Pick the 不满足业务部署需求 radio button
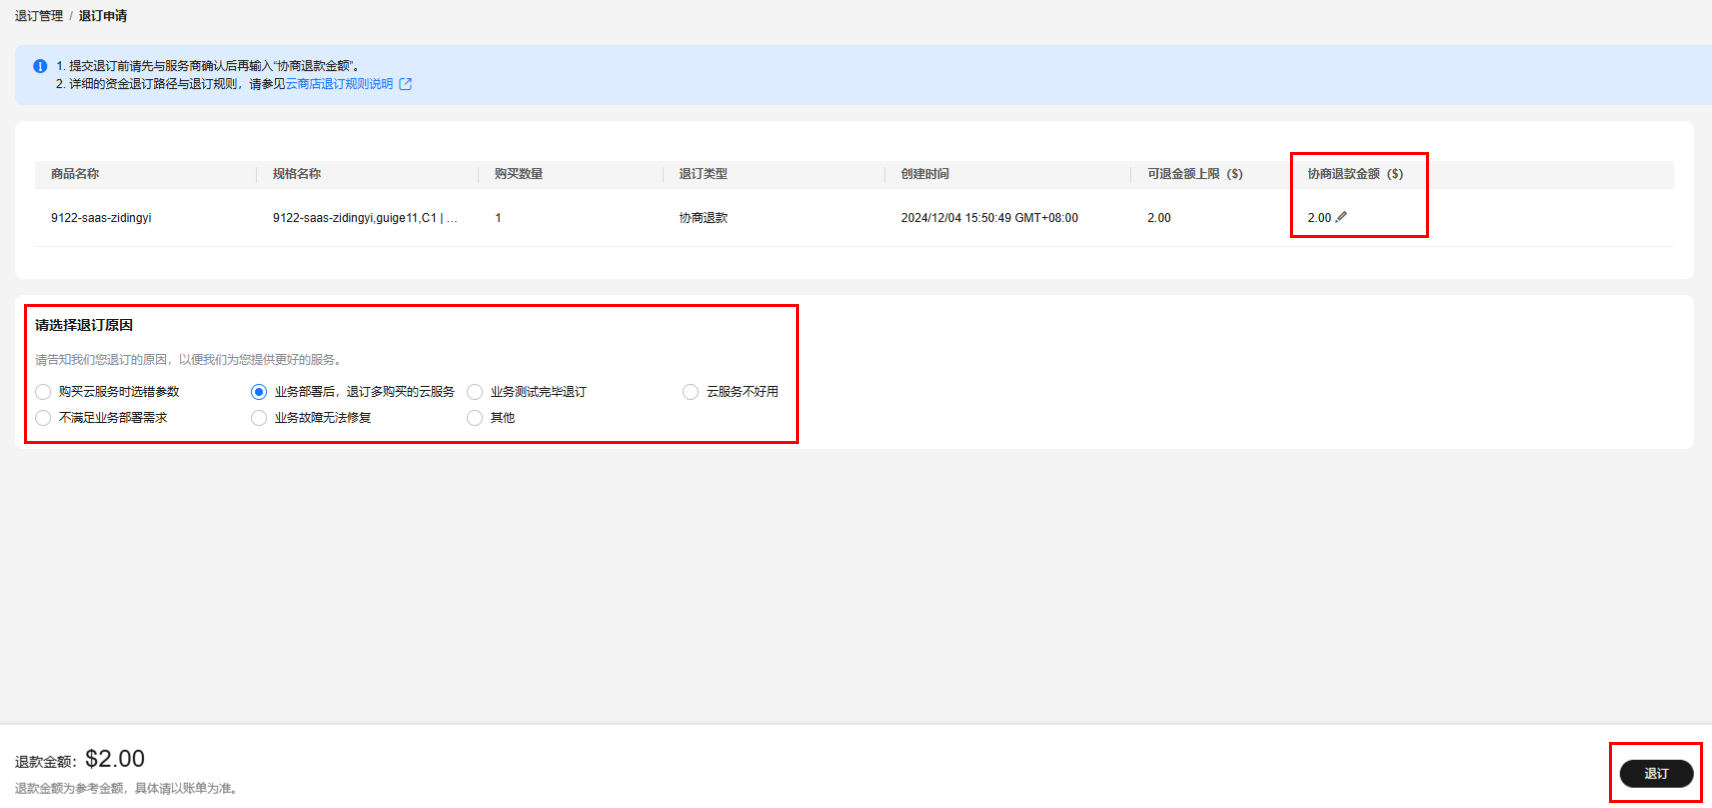 43,418
